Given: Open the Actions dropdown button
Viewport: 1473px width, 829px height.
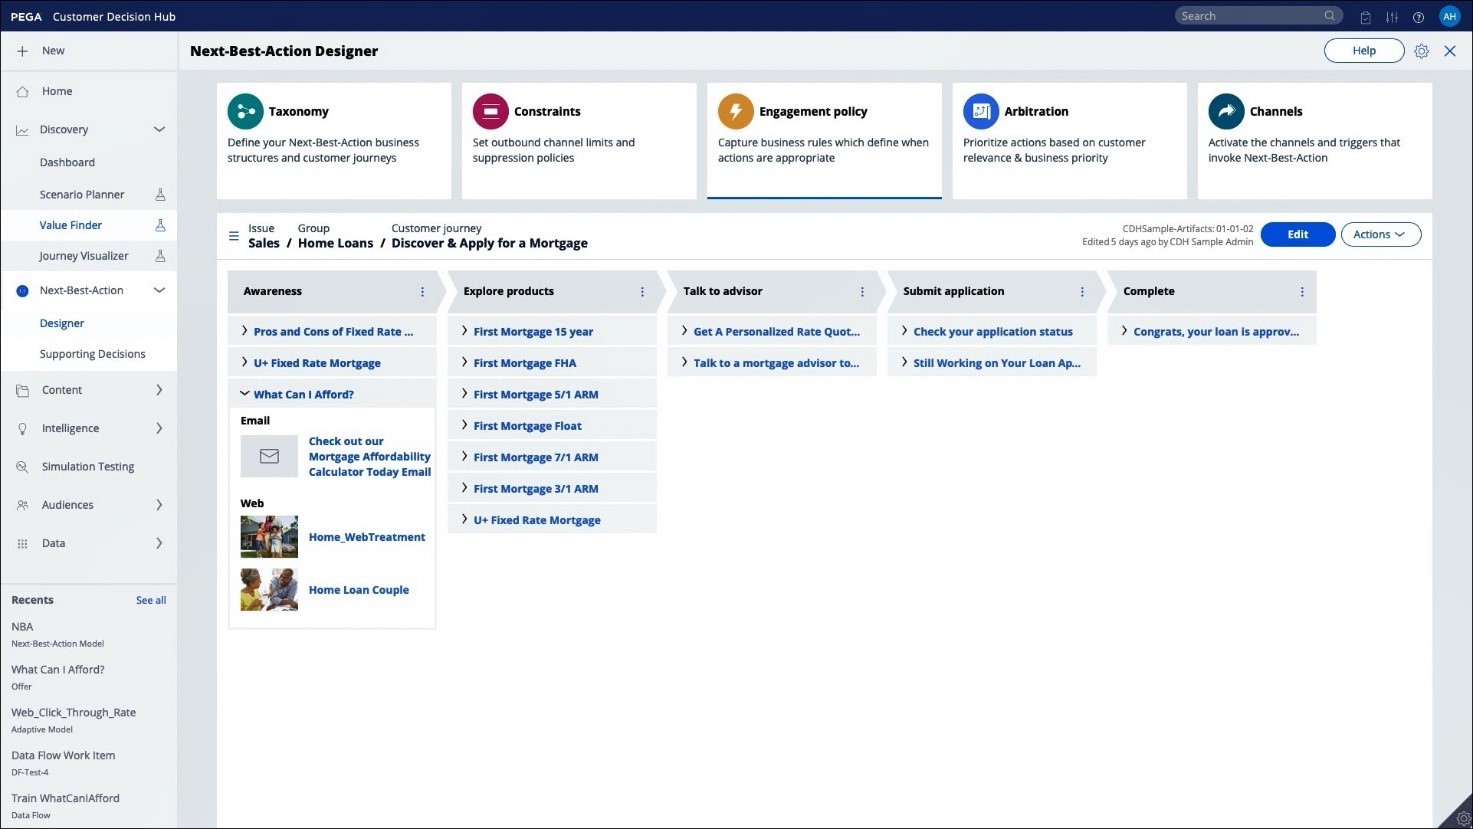Looking at the screenshot, I should point(1380,235).
